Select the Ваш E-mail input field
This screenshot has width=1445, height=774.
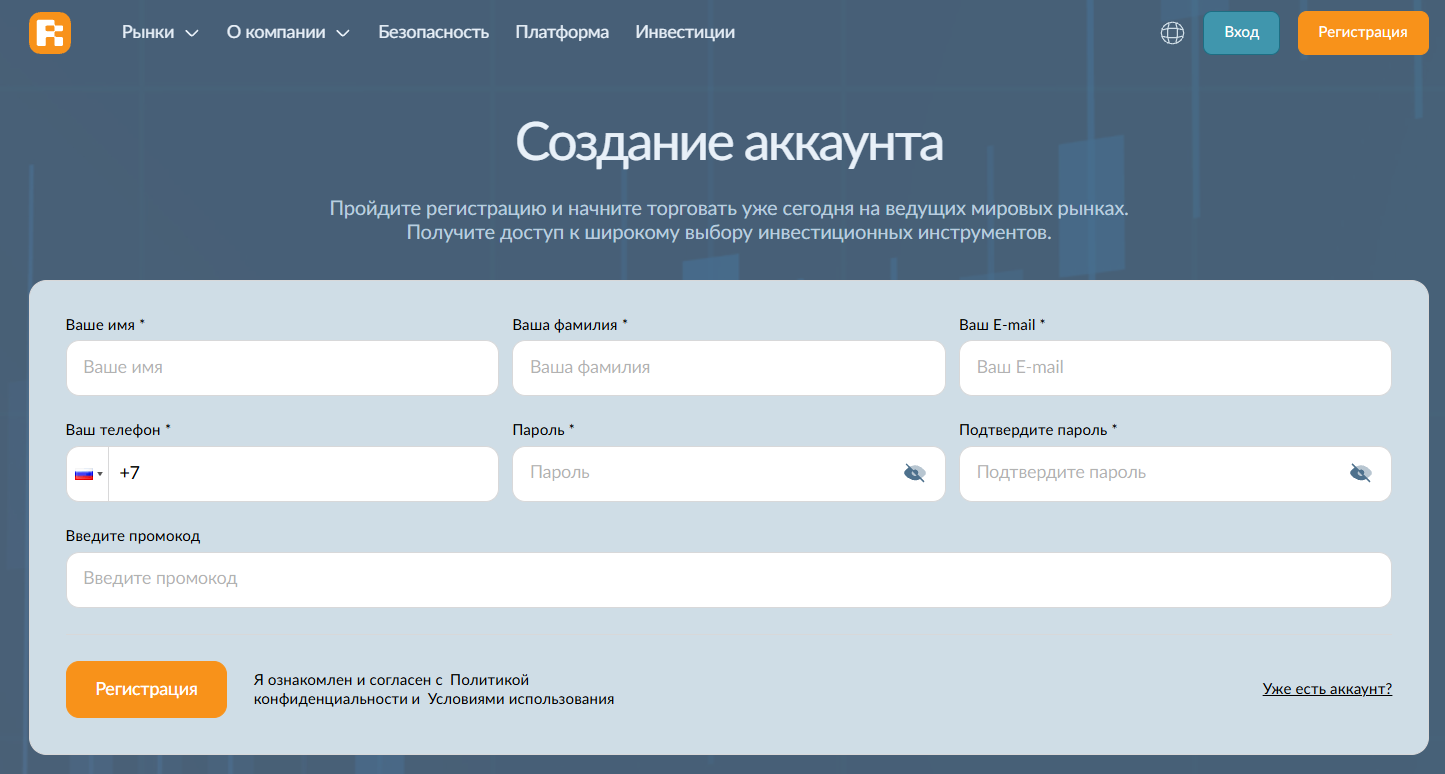point(1175,368)
